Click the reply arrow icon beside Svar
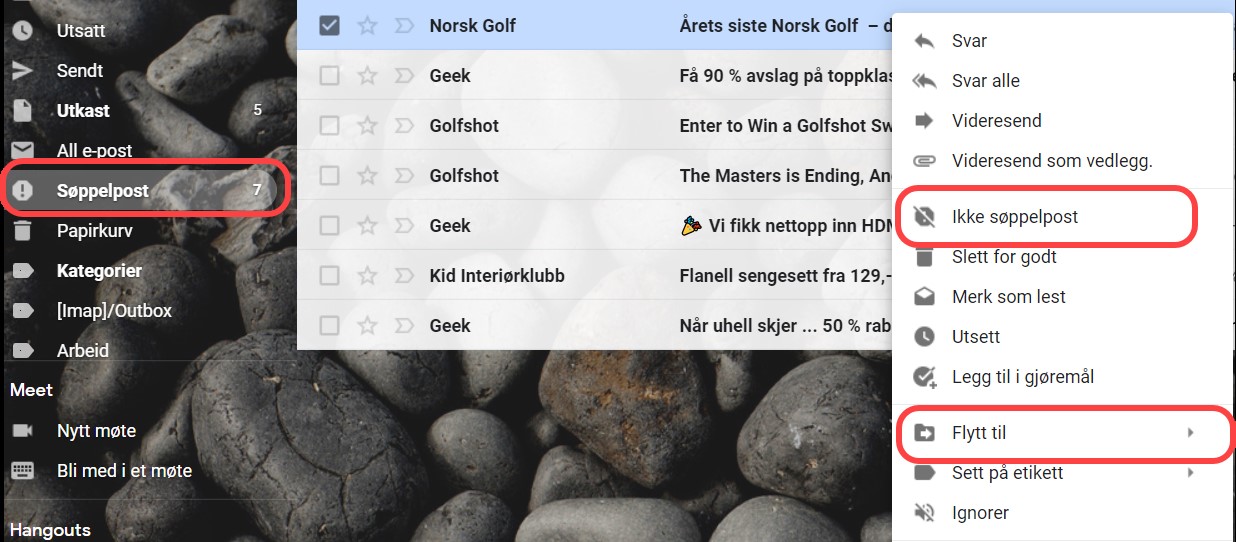Image resolution: width=1236 pixels, height=542 pixels. (x=925, y=41)
